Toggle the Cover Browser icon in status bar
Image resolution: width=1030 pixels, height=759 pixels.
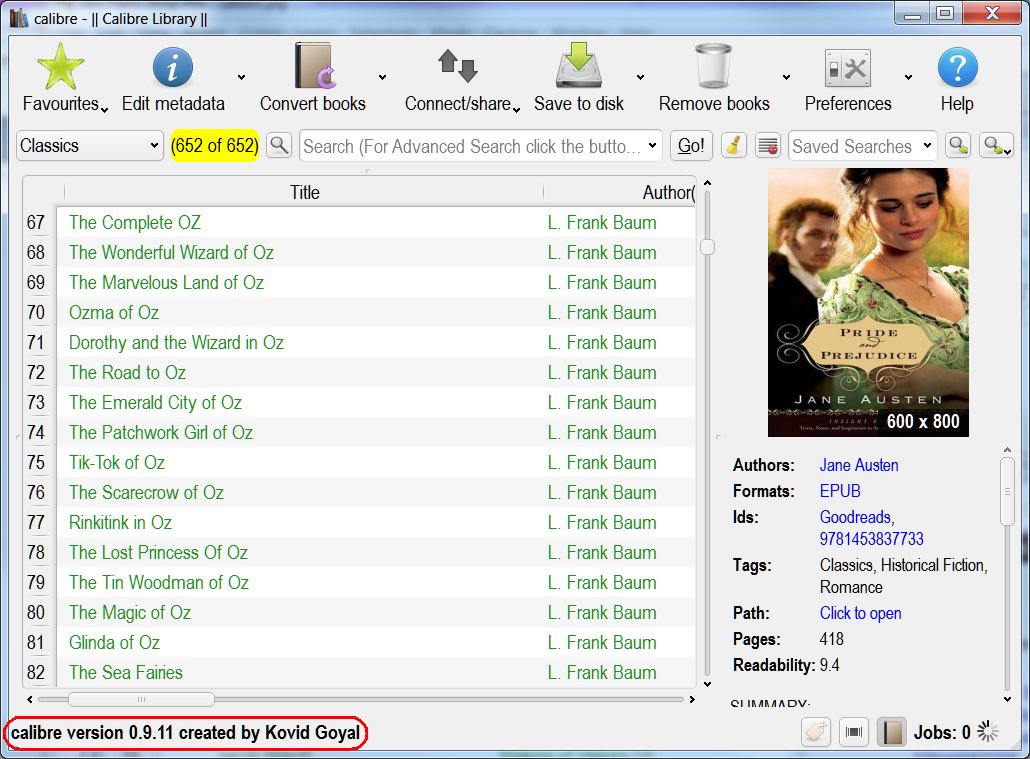pos(854,731)
